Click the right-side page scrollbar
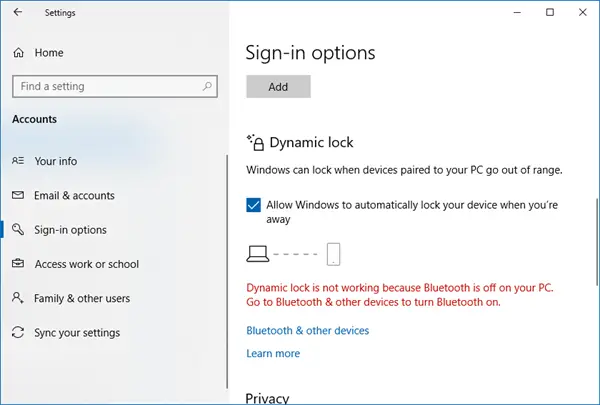This screenshot has width=600, height=405. (597, 241)
